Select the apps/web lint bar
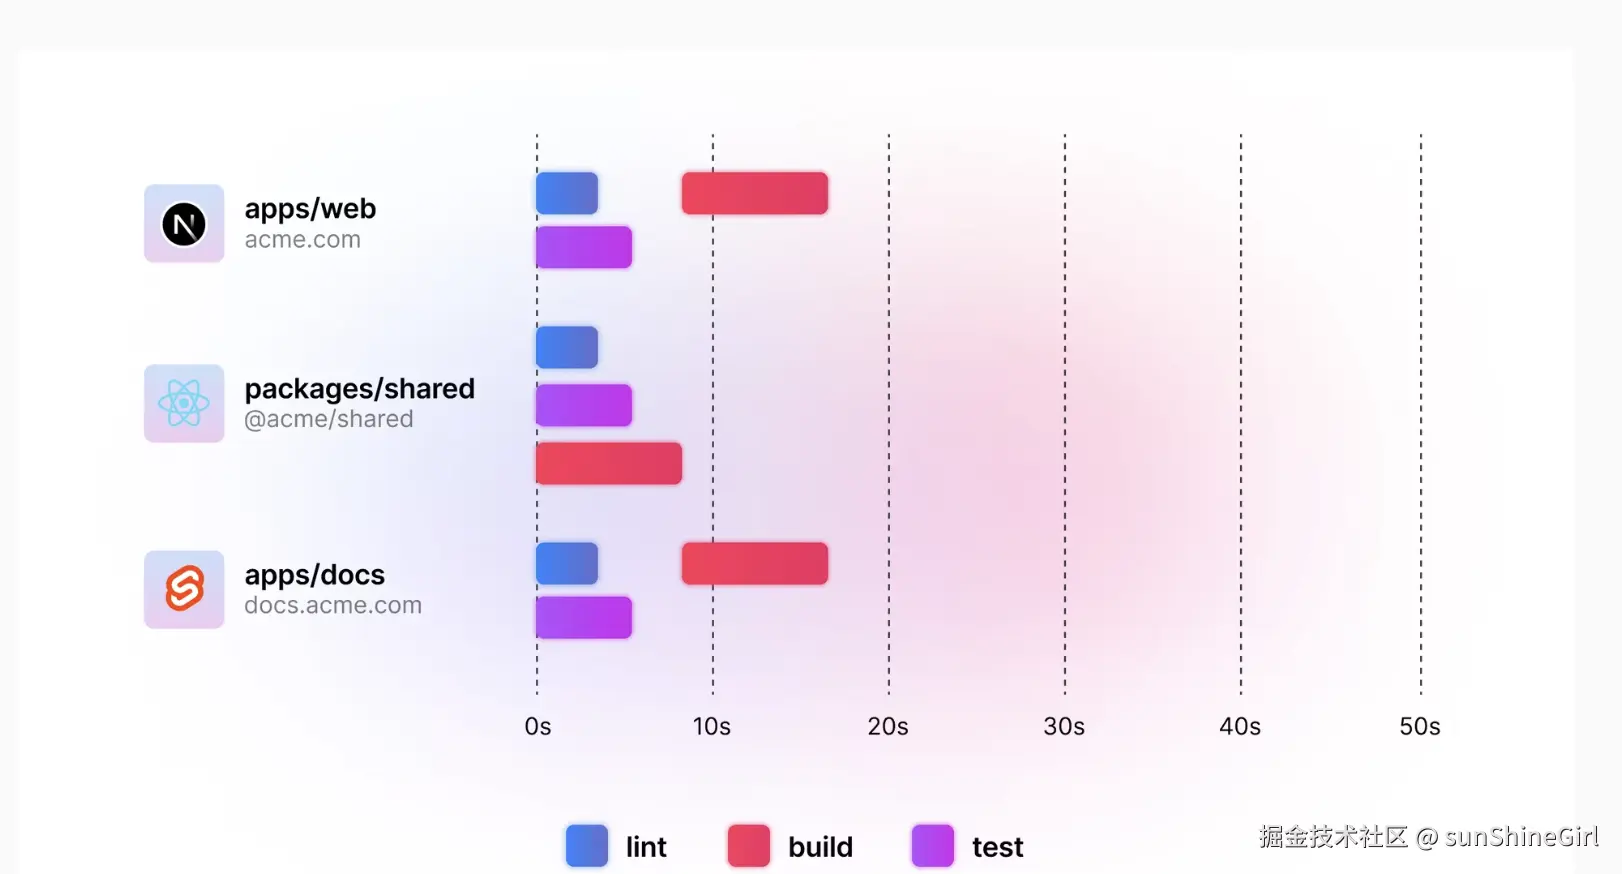Screen dimensions: 1622x874 coord(567,193)
